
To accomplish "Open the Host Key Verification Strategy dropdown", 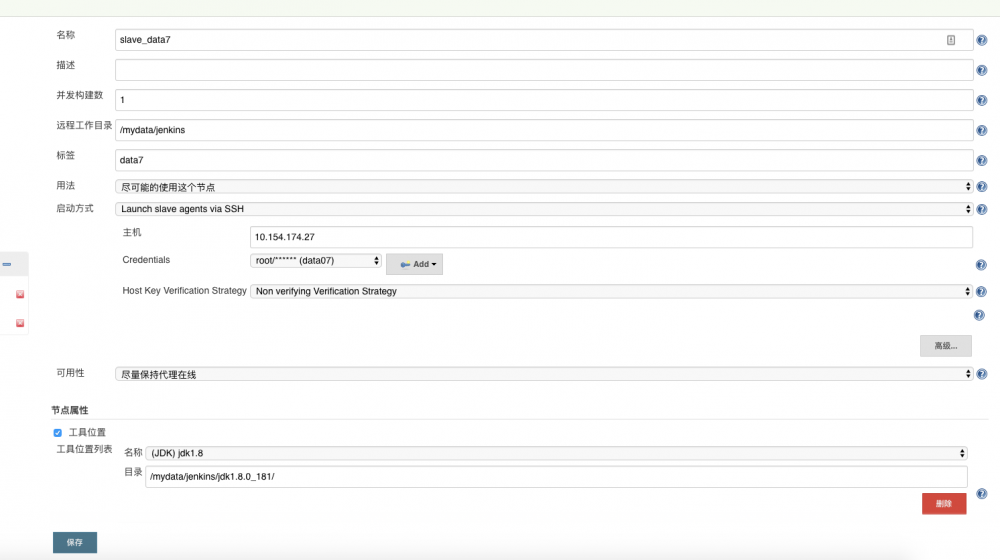I will [x=611, y=291].
